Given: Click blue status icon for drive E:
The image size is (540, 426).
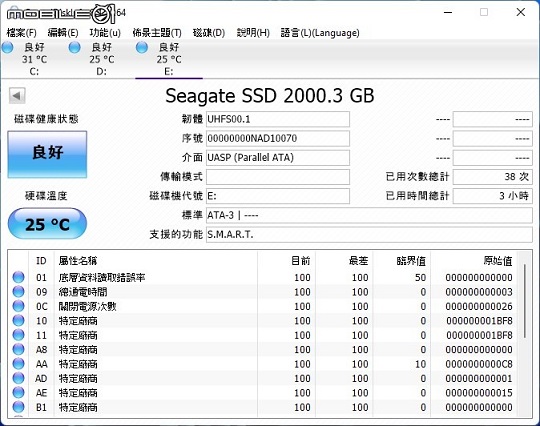Looking at the screenshot, I should point(142,48).
